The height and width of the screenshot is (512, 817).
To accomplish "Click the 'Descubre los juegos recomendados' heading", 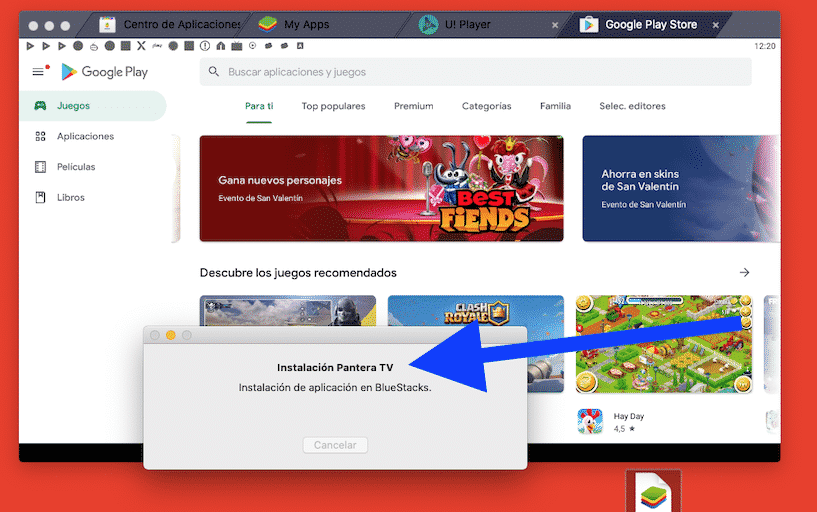I will coord(298,273).
